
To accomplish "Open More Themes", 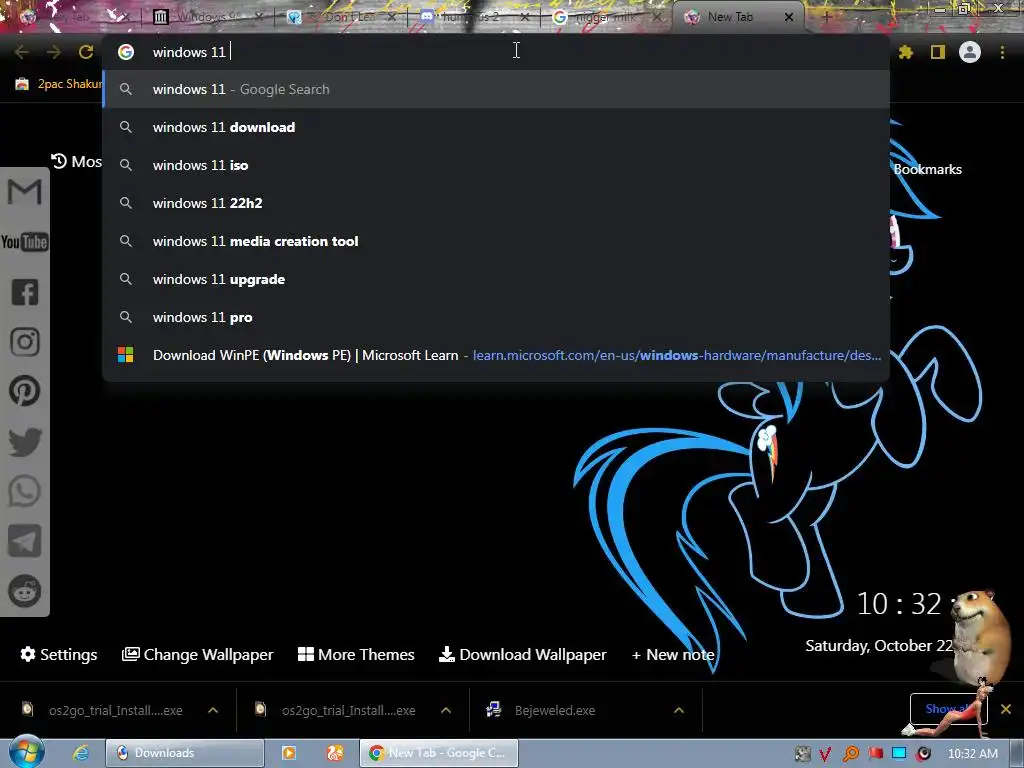I will [x=357, y=654].
